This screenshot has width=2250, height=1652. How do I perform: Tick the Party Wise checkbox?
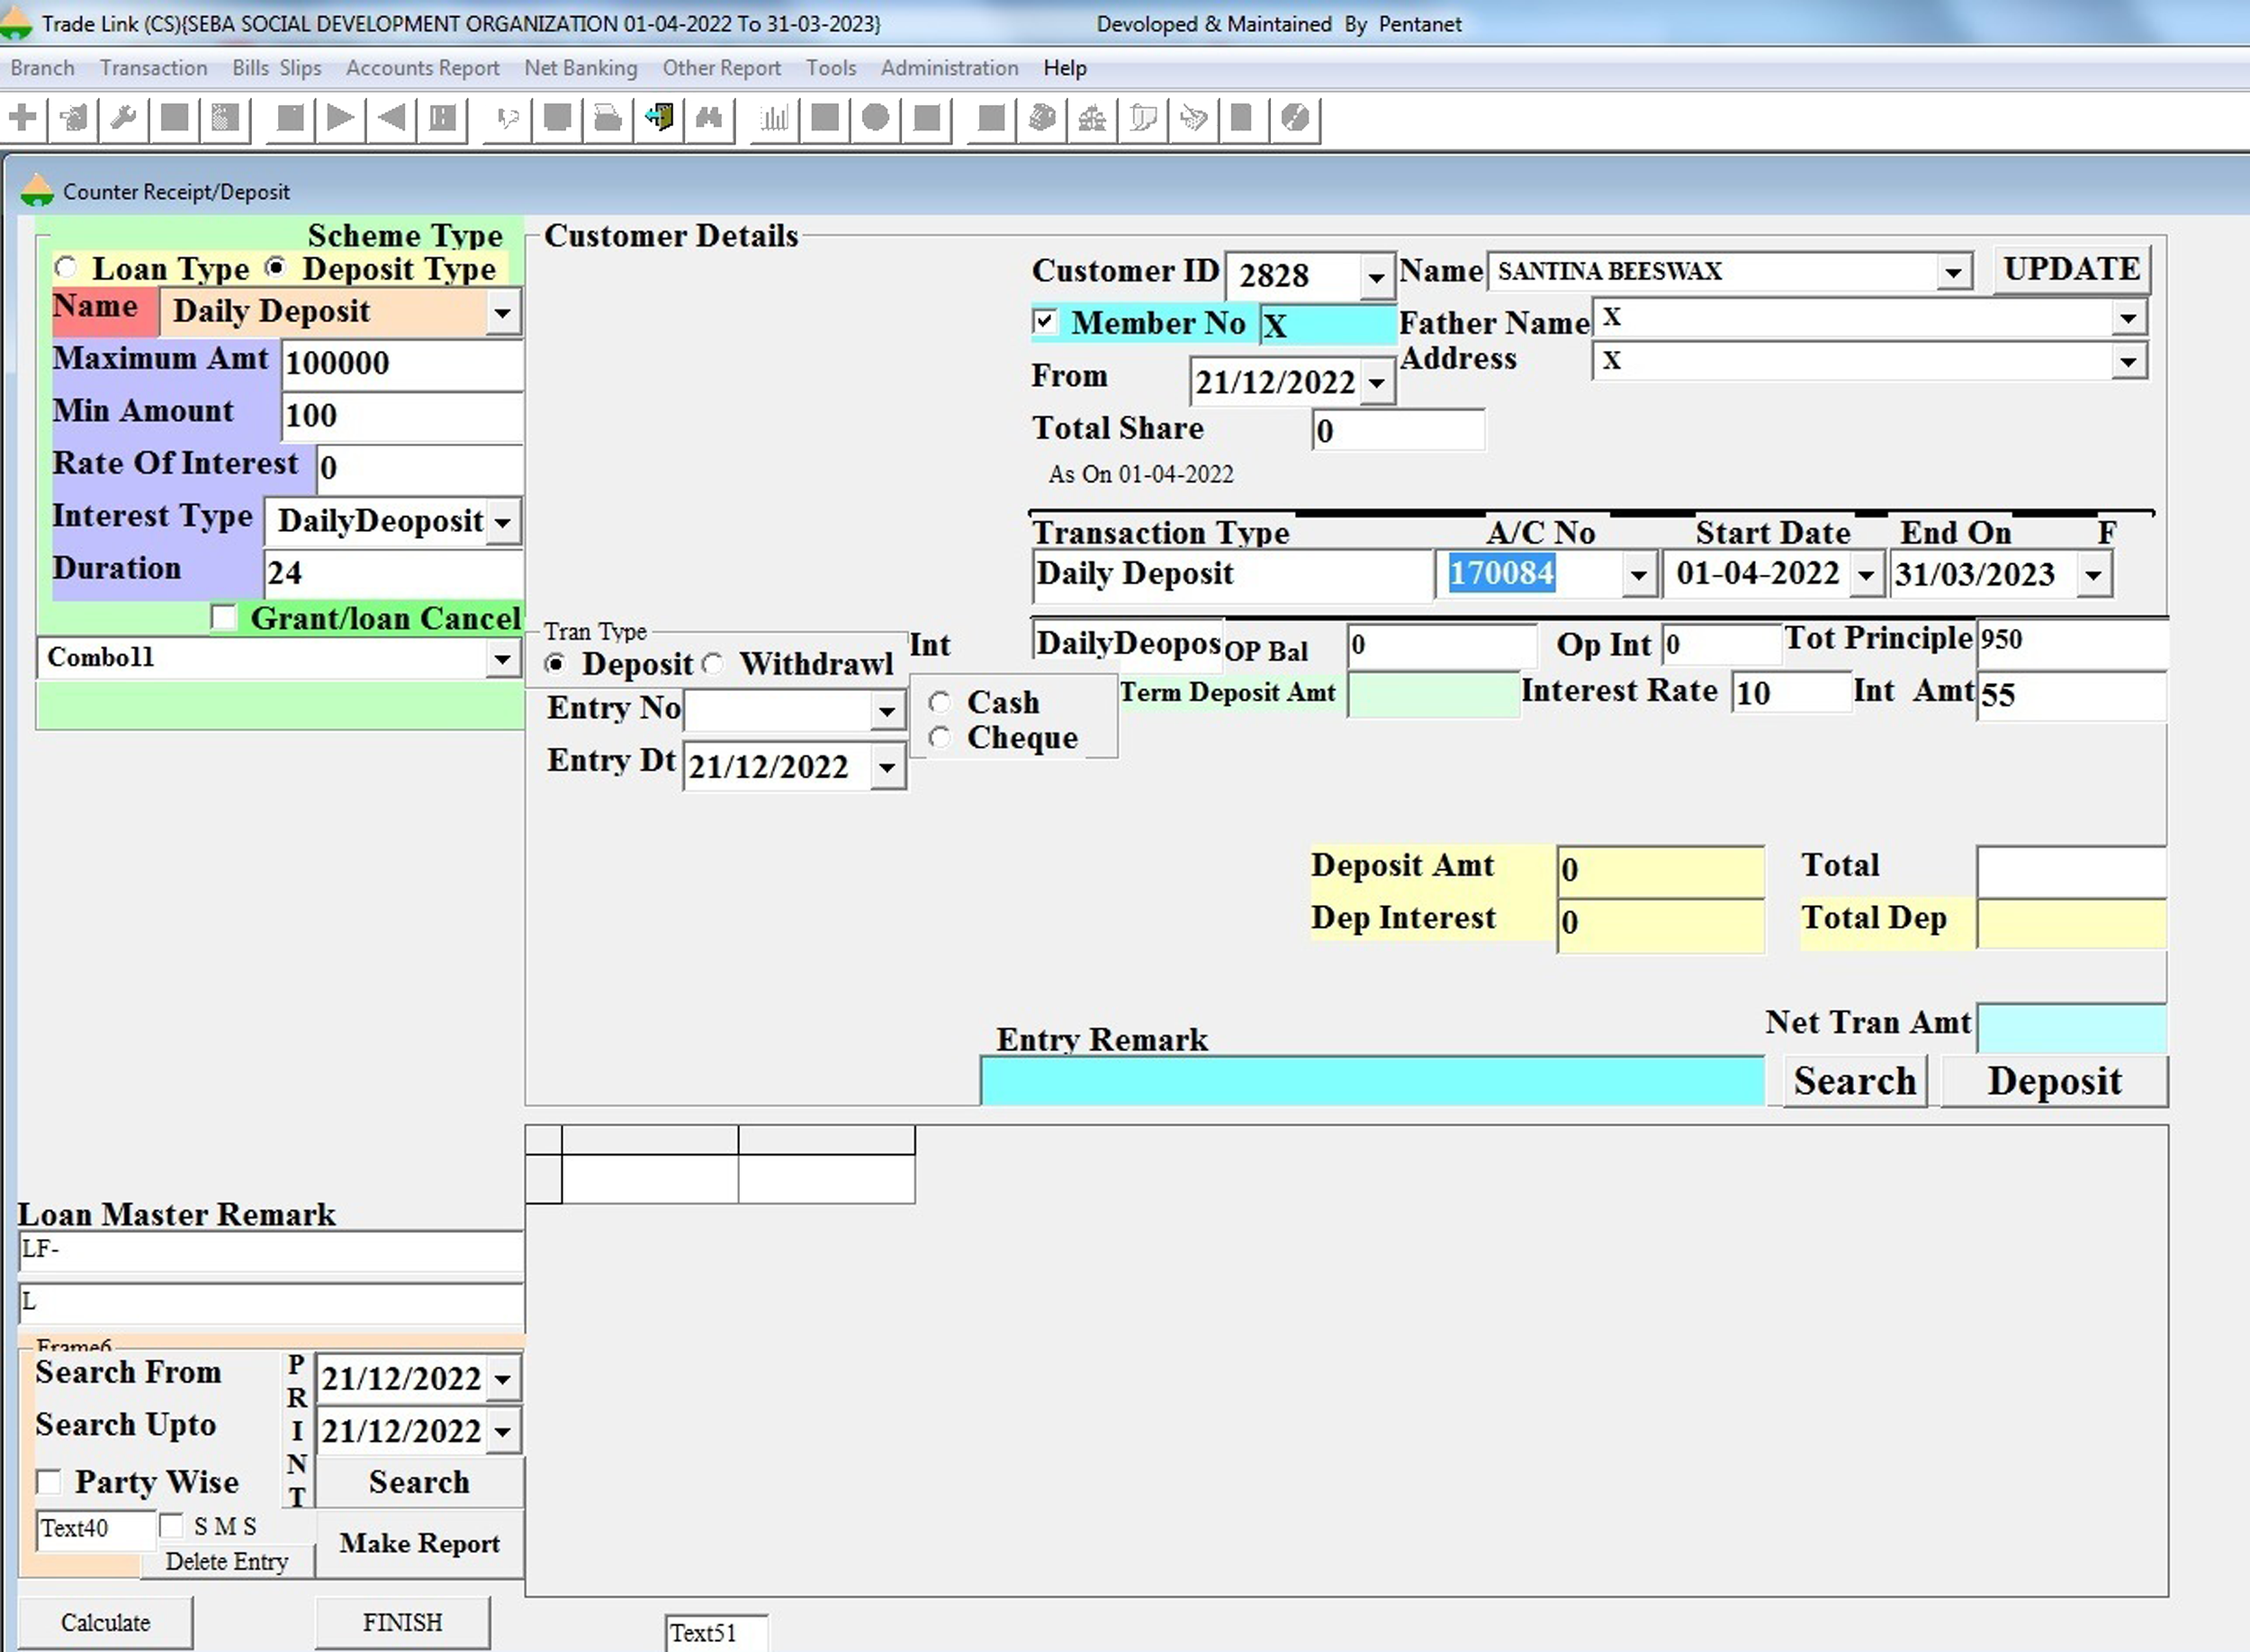pyautogui.click(x=49, y=1481)
